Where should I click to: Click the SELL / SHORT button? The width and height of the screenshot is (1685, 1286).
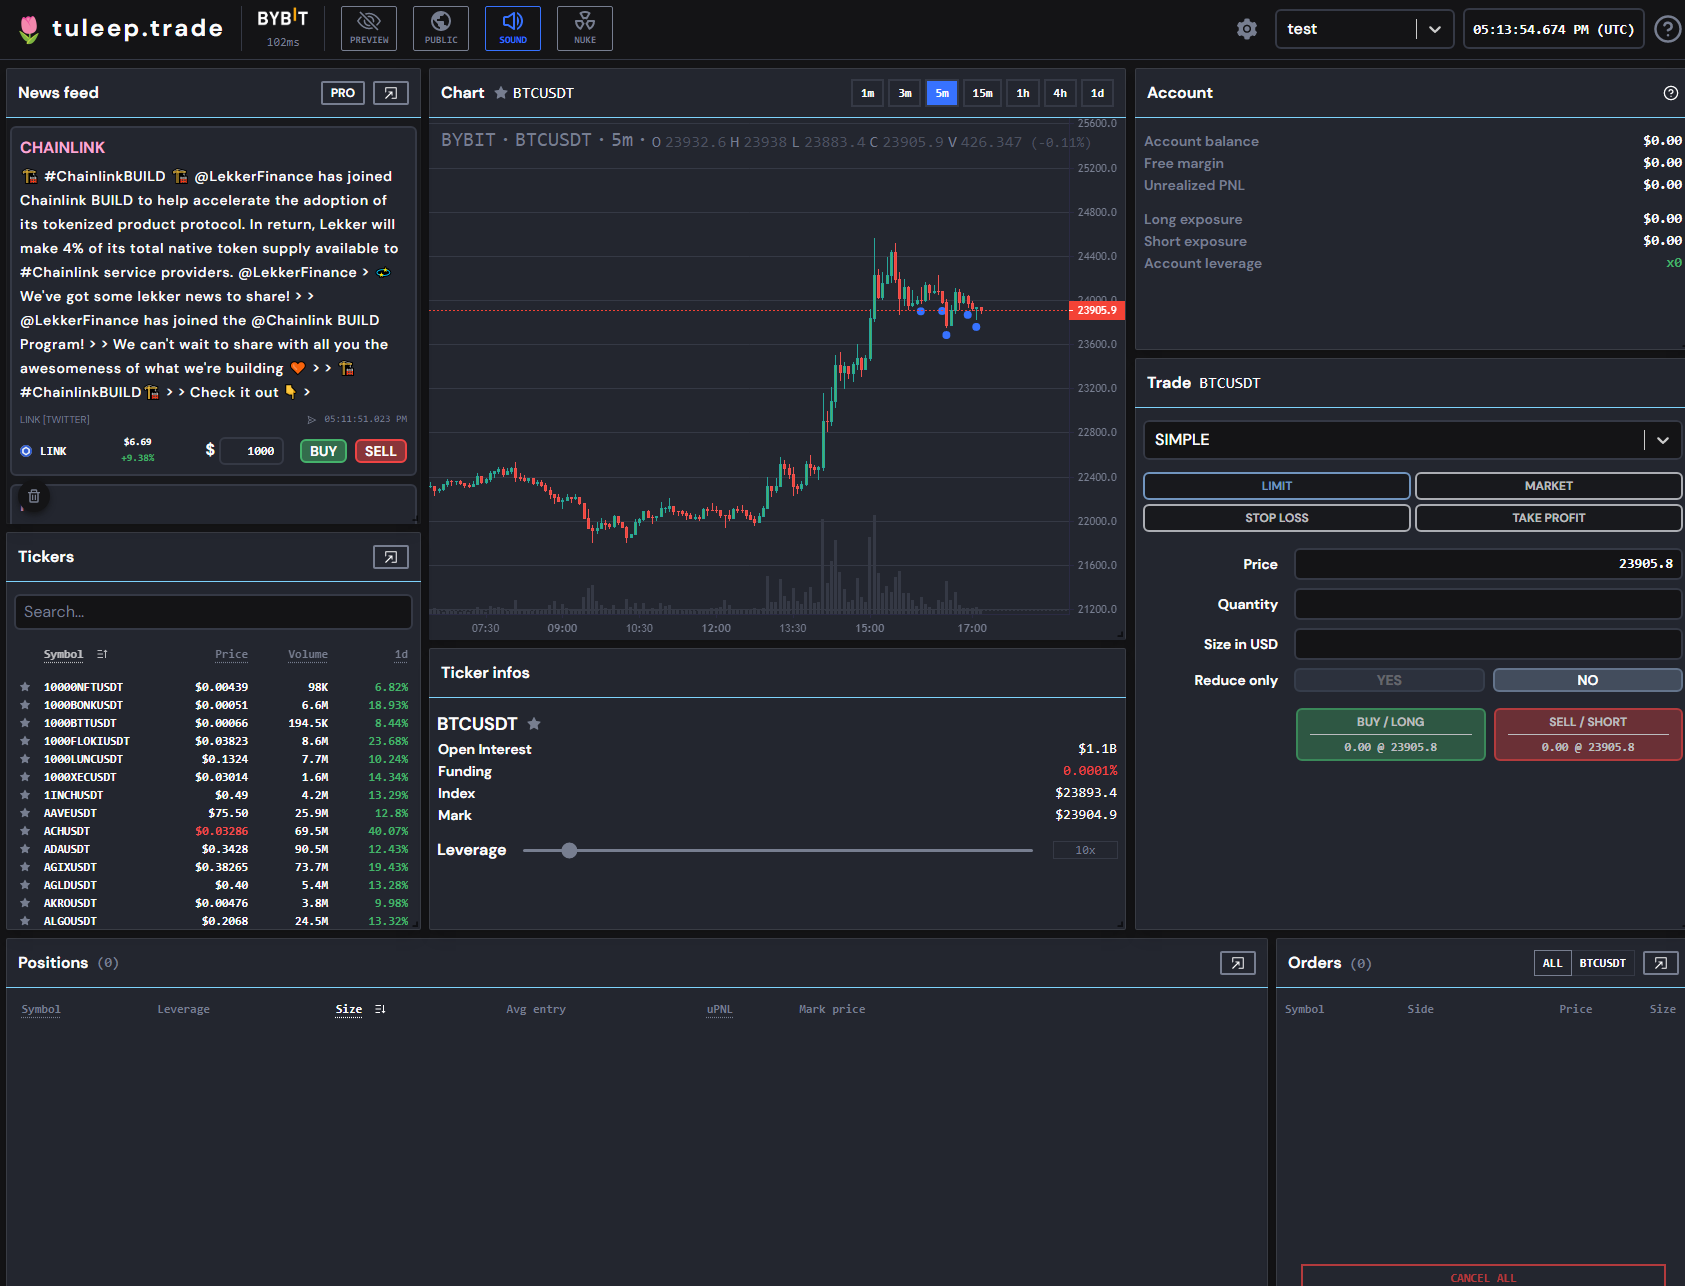click(x=1588, y=735)
